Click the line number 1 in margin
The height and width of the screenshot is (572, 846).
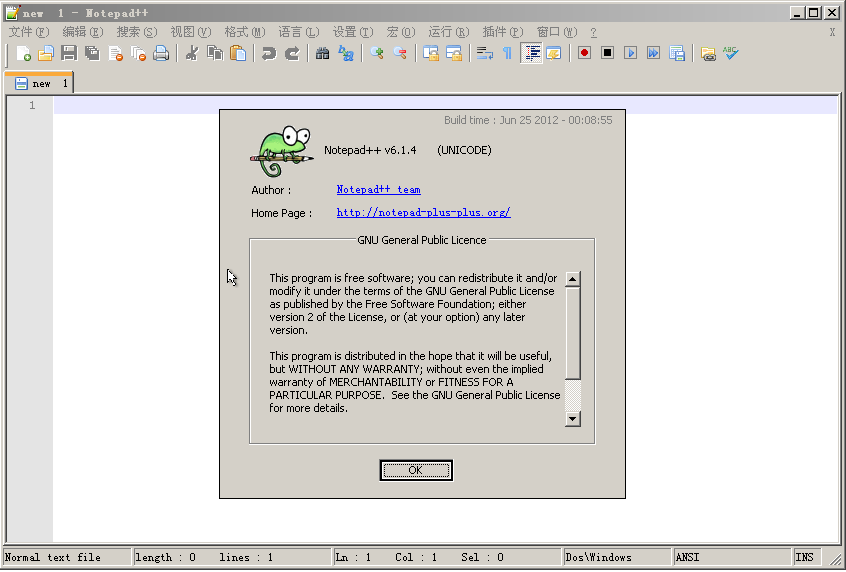point(32,105)
